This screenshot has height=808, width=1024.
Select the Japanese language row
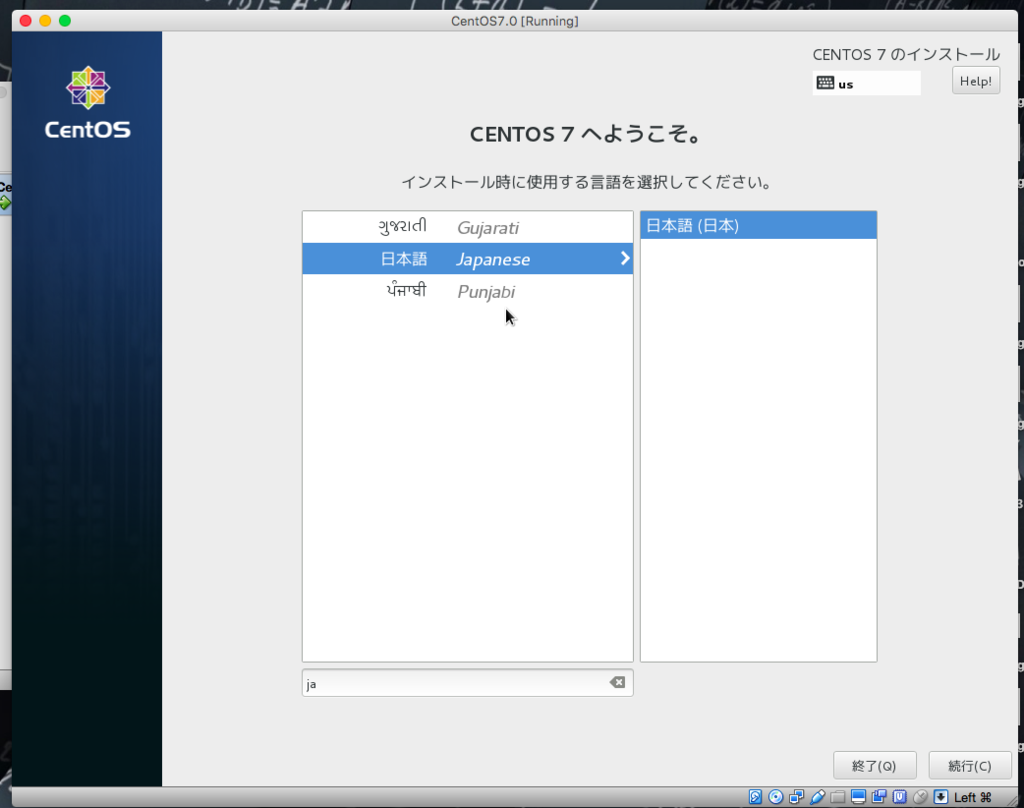tap(468, 259)
